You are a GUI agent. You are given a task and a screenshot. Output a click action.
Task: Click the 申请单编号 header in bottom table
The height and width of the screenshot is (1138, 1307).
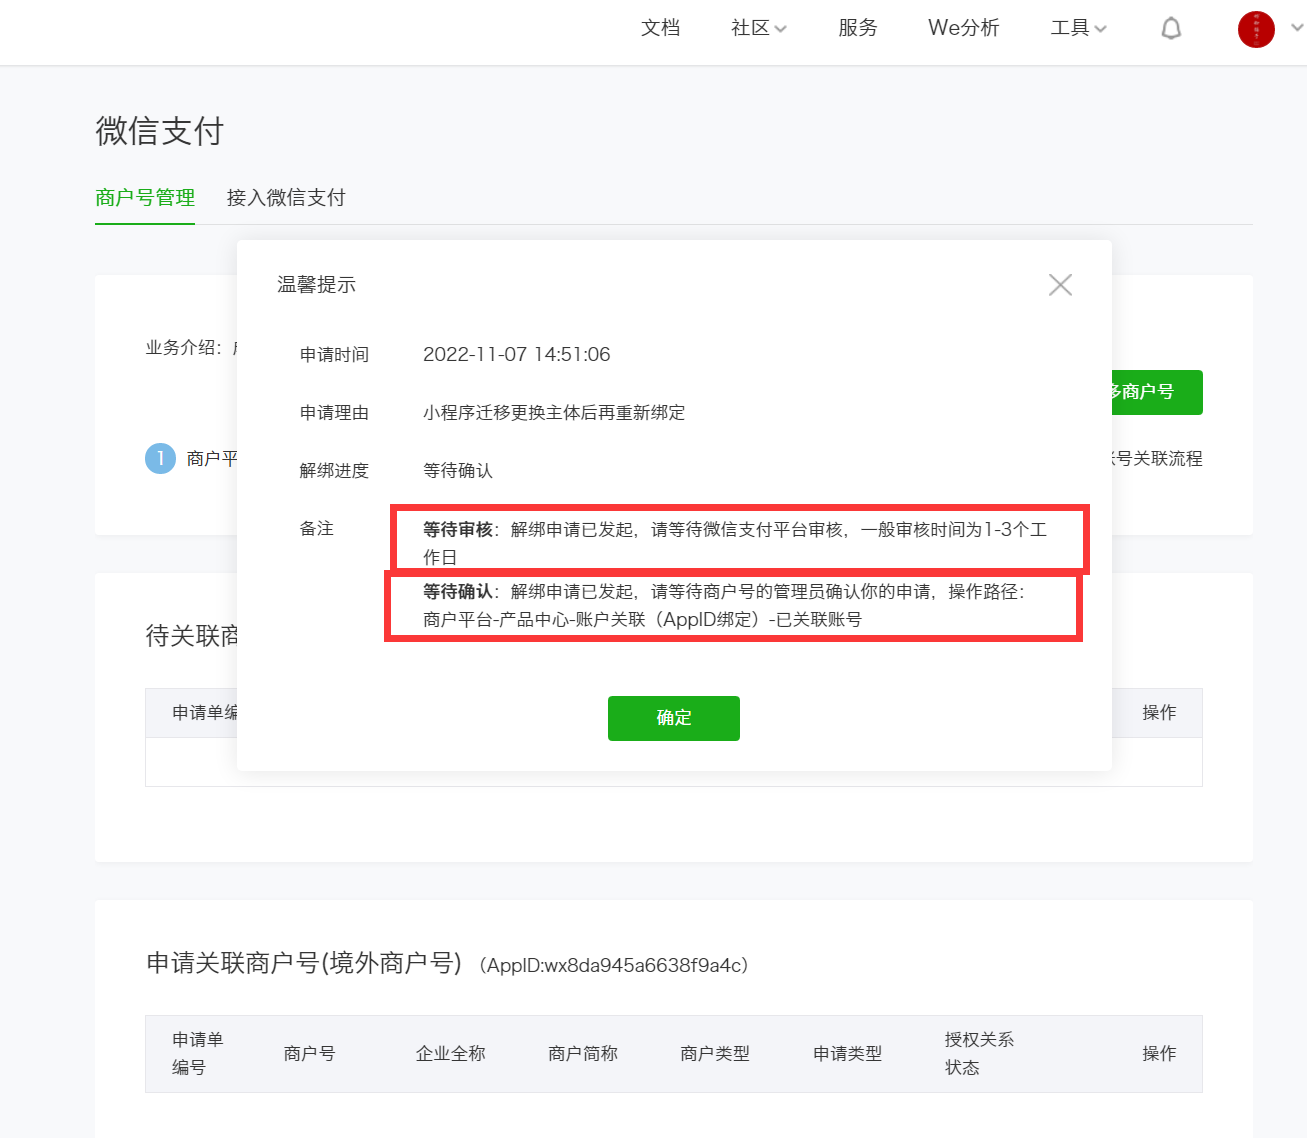coord(198,1054)
